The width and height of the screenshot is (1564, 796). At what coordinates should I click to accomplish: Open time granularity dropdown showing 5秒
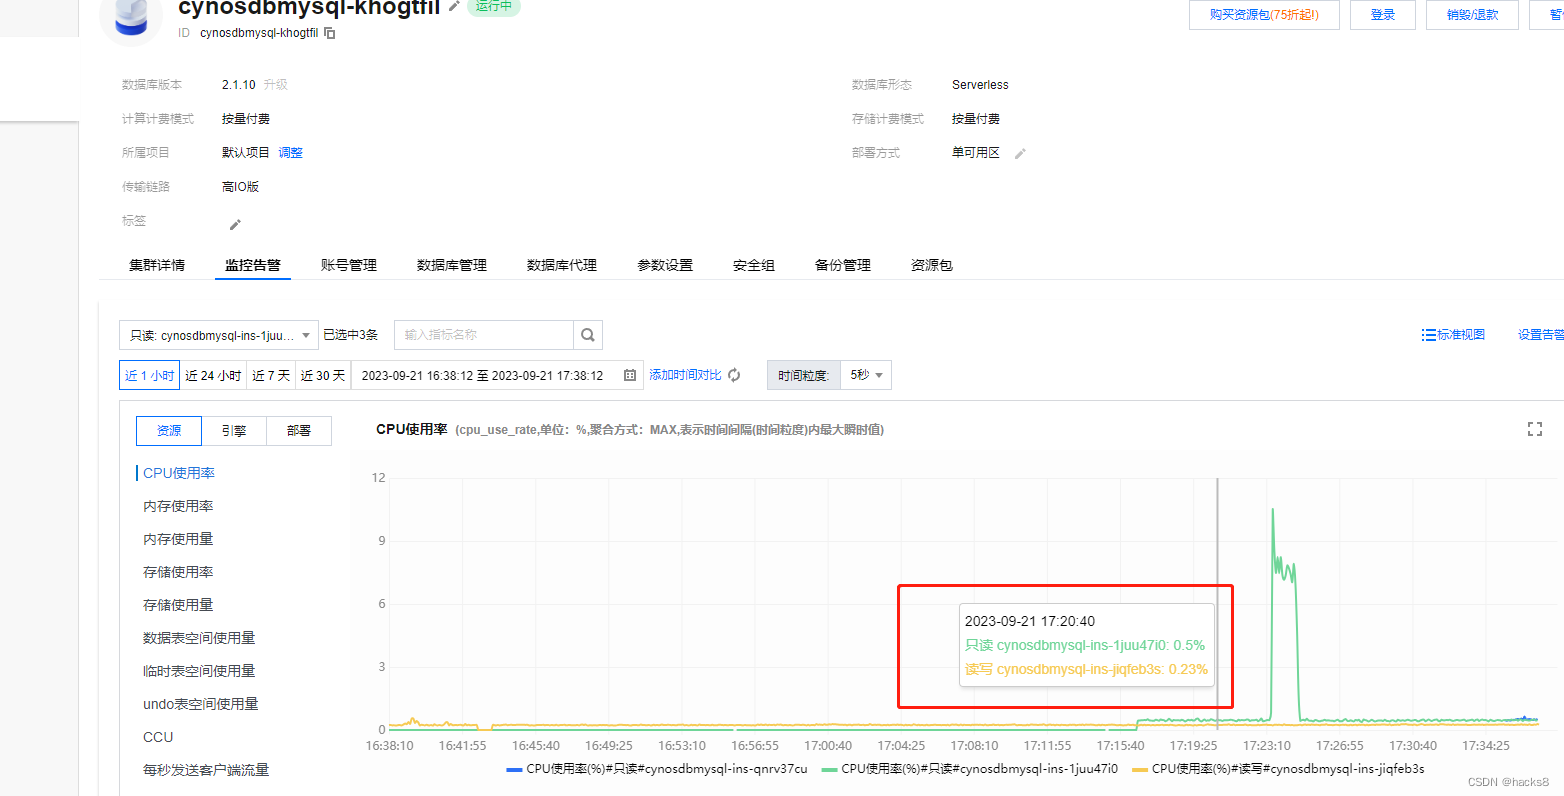point(866,375)
